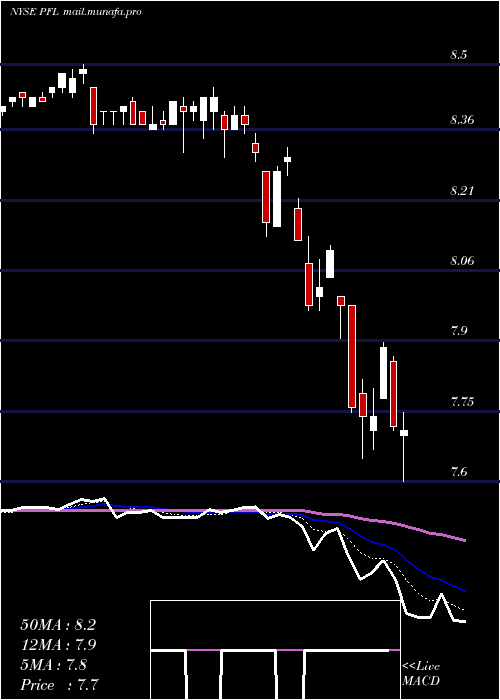Click the 8.36 price axis label
Screen dimensions: 500x700
coord(462,120)
